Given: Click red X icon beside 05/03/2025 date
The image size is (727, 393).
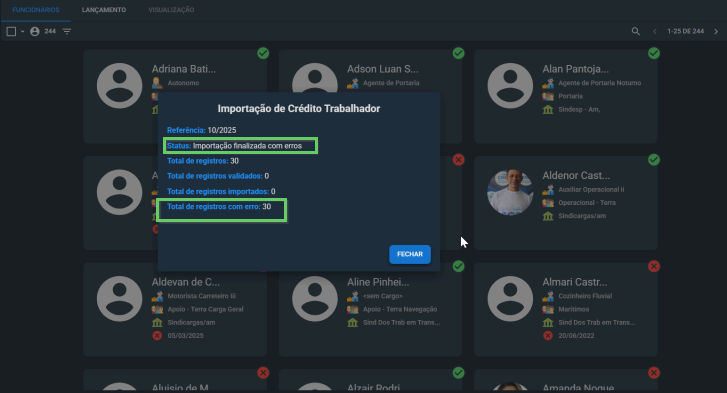Looking at the screenshot, I should (x=157, y=336).
